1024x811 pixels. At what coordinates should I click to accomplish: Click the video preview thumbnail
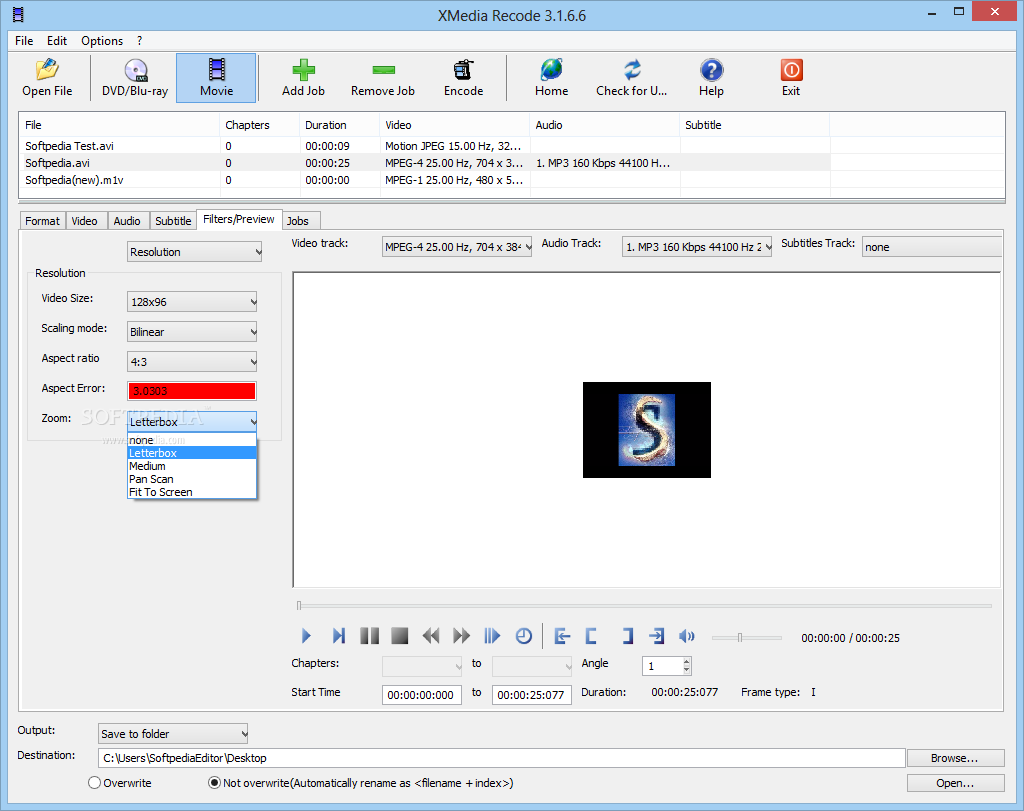(647, 430)
